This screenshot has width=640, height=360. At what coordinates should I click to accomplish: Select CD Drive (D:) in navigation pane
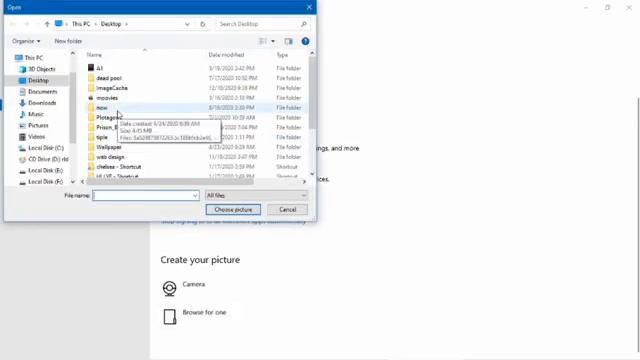[48, 159]
